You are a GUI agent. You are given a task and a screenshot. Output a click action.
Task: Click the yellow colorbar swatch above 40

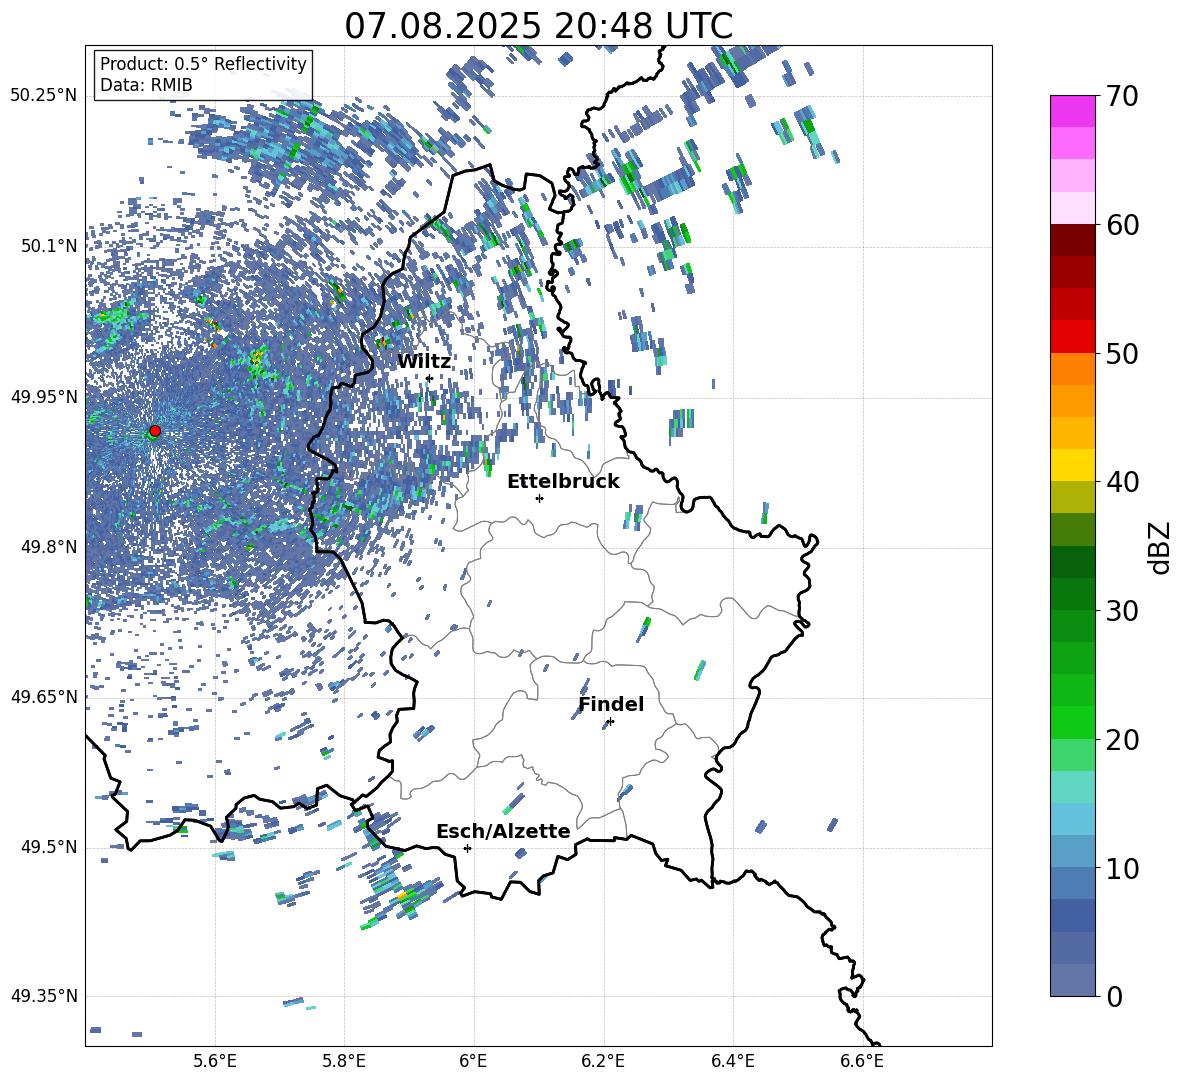coord(1073,465)
